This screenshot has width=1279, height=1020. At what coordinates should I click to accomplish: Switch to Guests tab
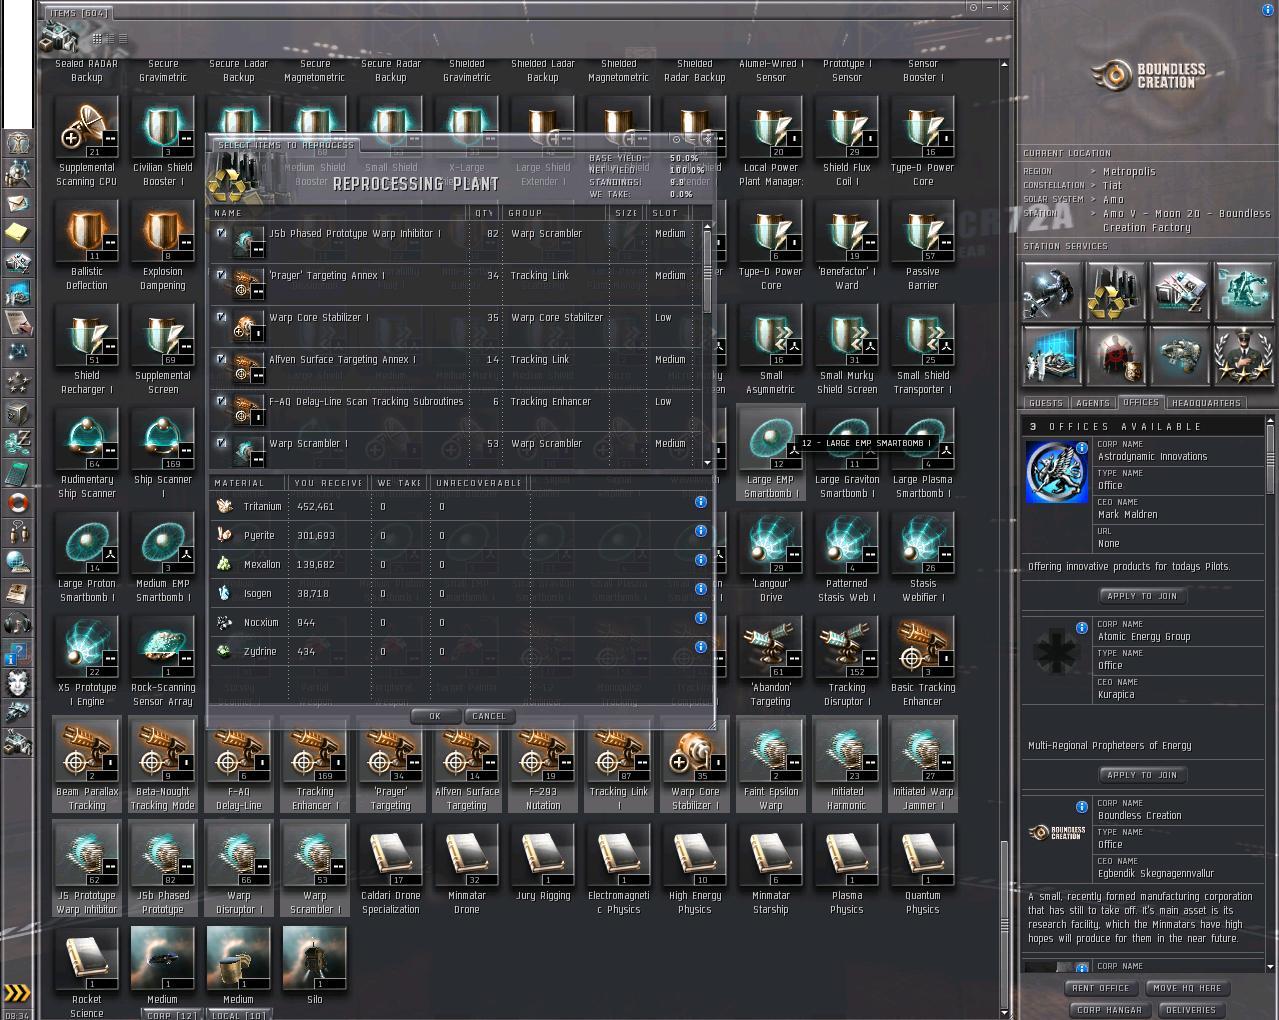1045,403
